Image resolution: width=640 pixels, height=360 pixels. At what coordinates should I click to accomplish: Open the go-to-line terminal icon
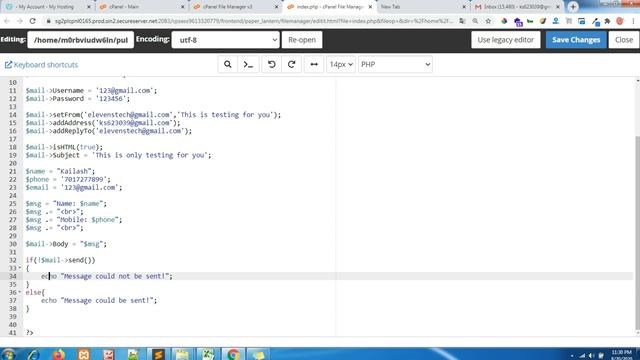(248, 64)
